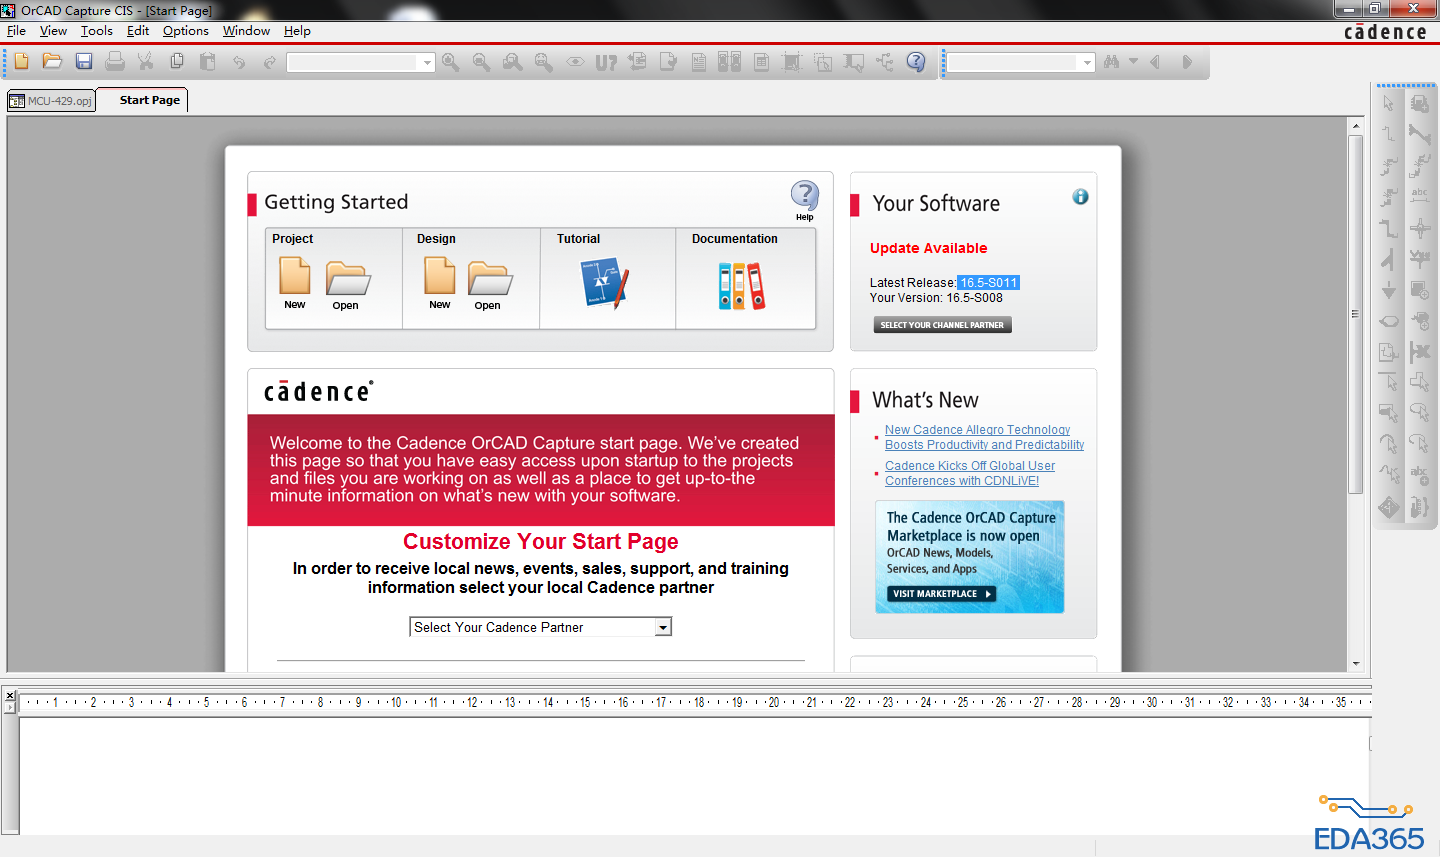Open the Help menu
Viewport: 1440px width, 860px height.
pyautogui.click(x=297, y=31)
